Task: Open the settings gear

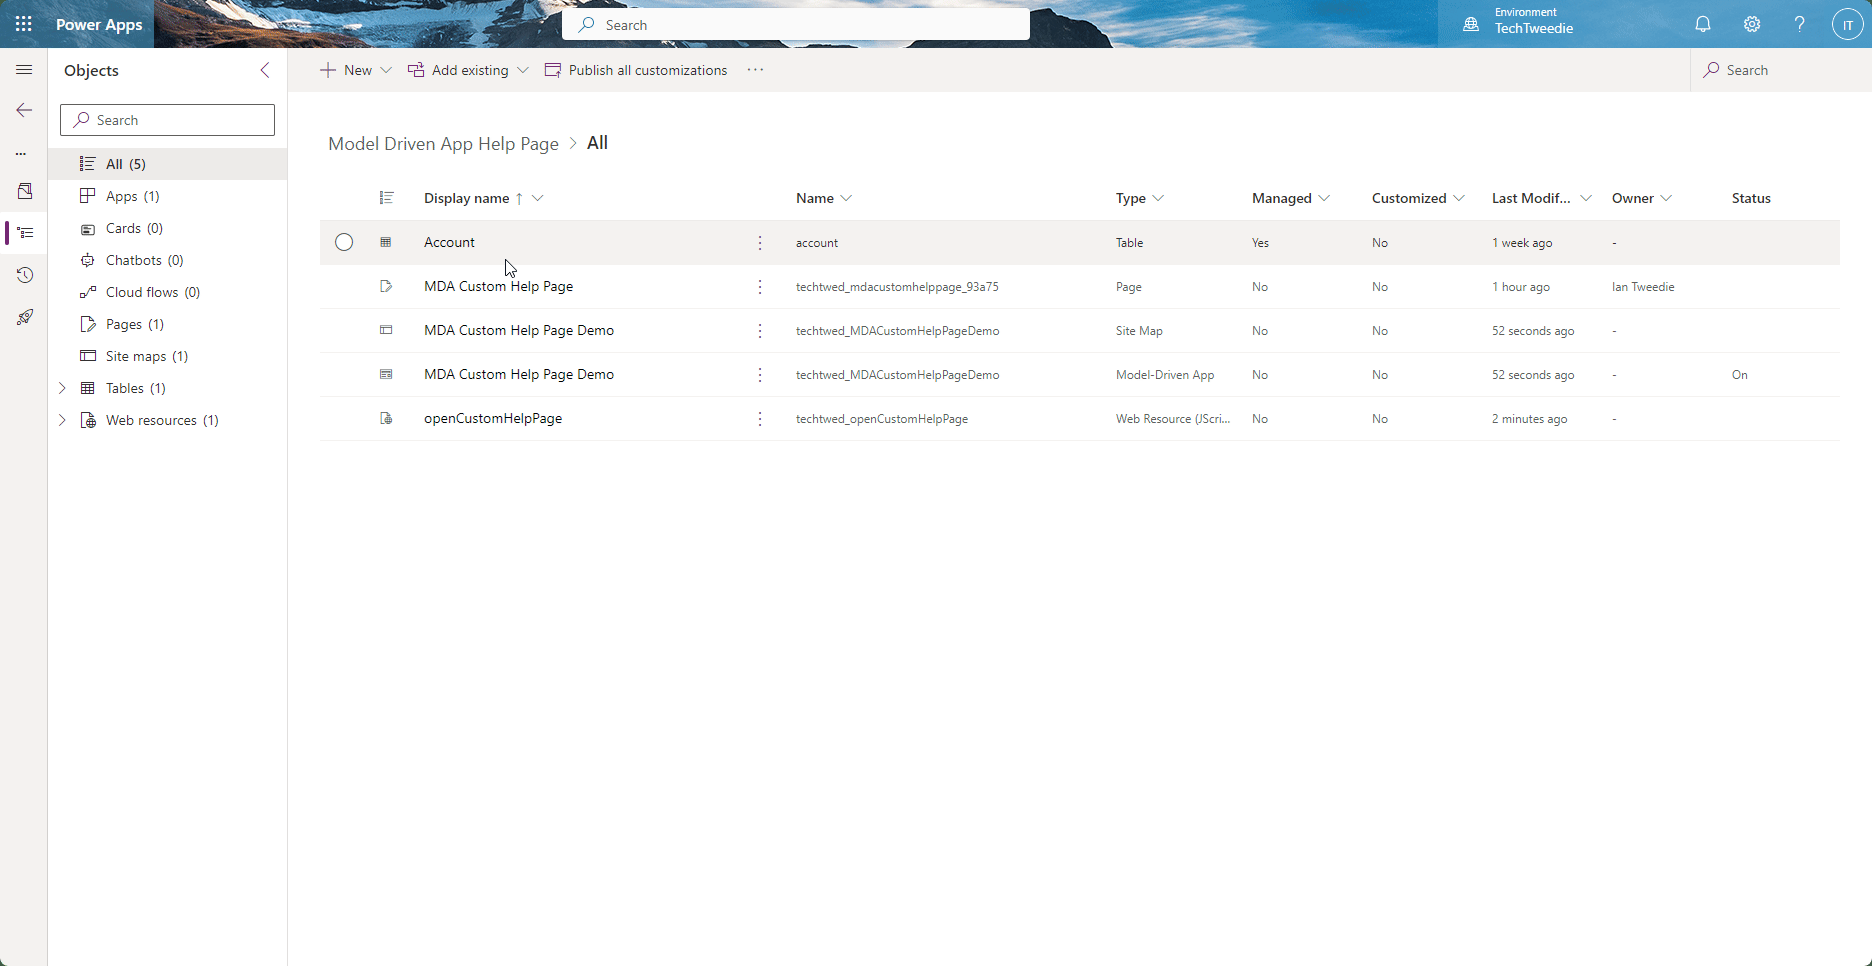Action: click(x=1751, y=24)
